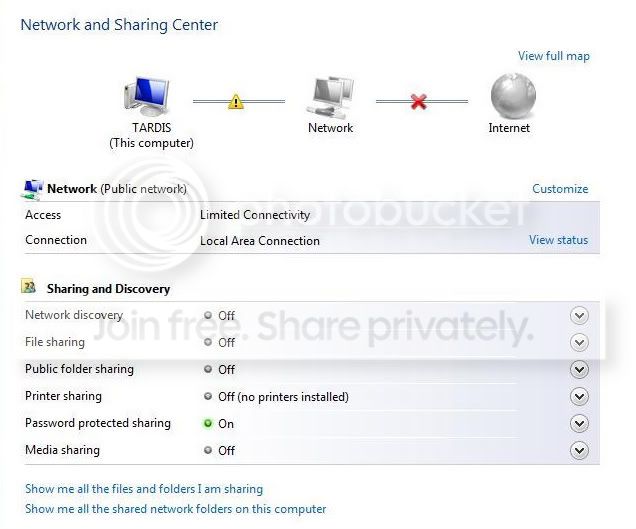Screen dimensions: 636x529
Task: Click the Printer sharing label
Action: (63, 396)
